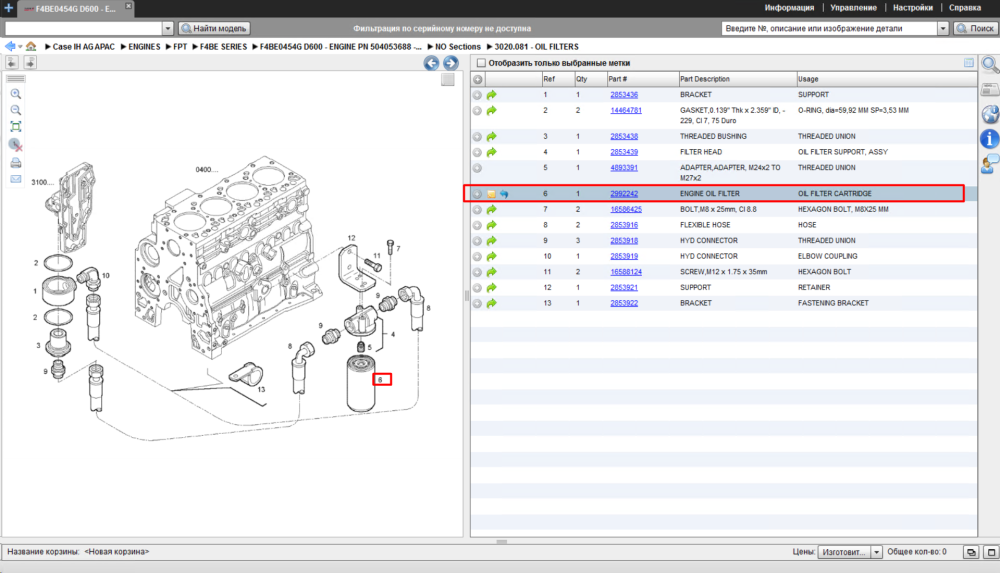Click the part search input field
This screenshot has height=573, width=1000.
(829, 28)
